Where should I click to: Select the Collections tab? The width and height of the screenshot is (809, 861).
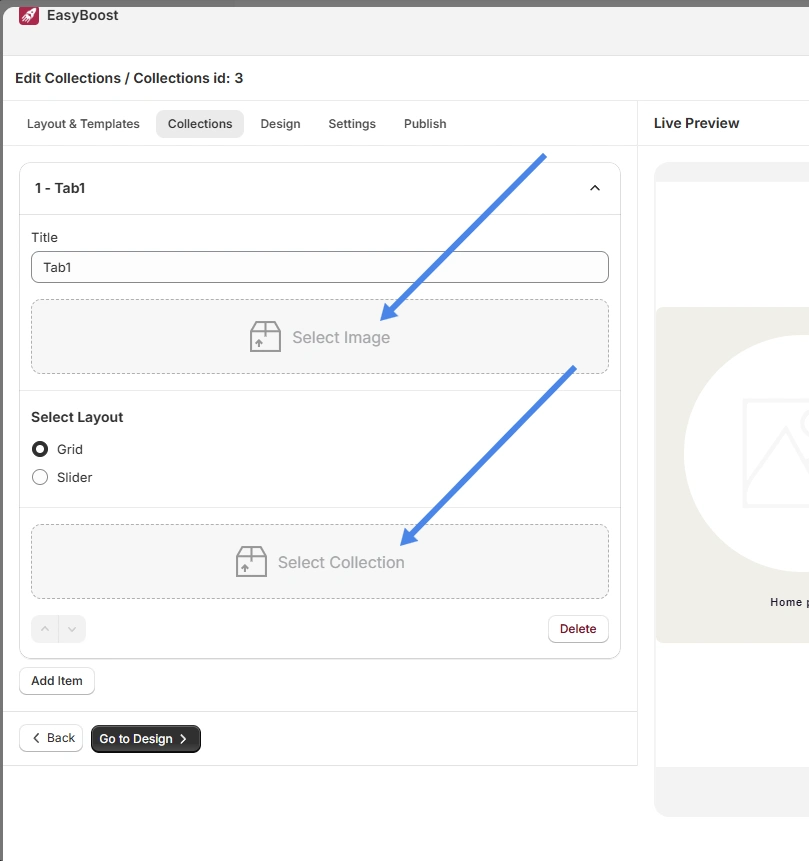(x=200, y=124)
